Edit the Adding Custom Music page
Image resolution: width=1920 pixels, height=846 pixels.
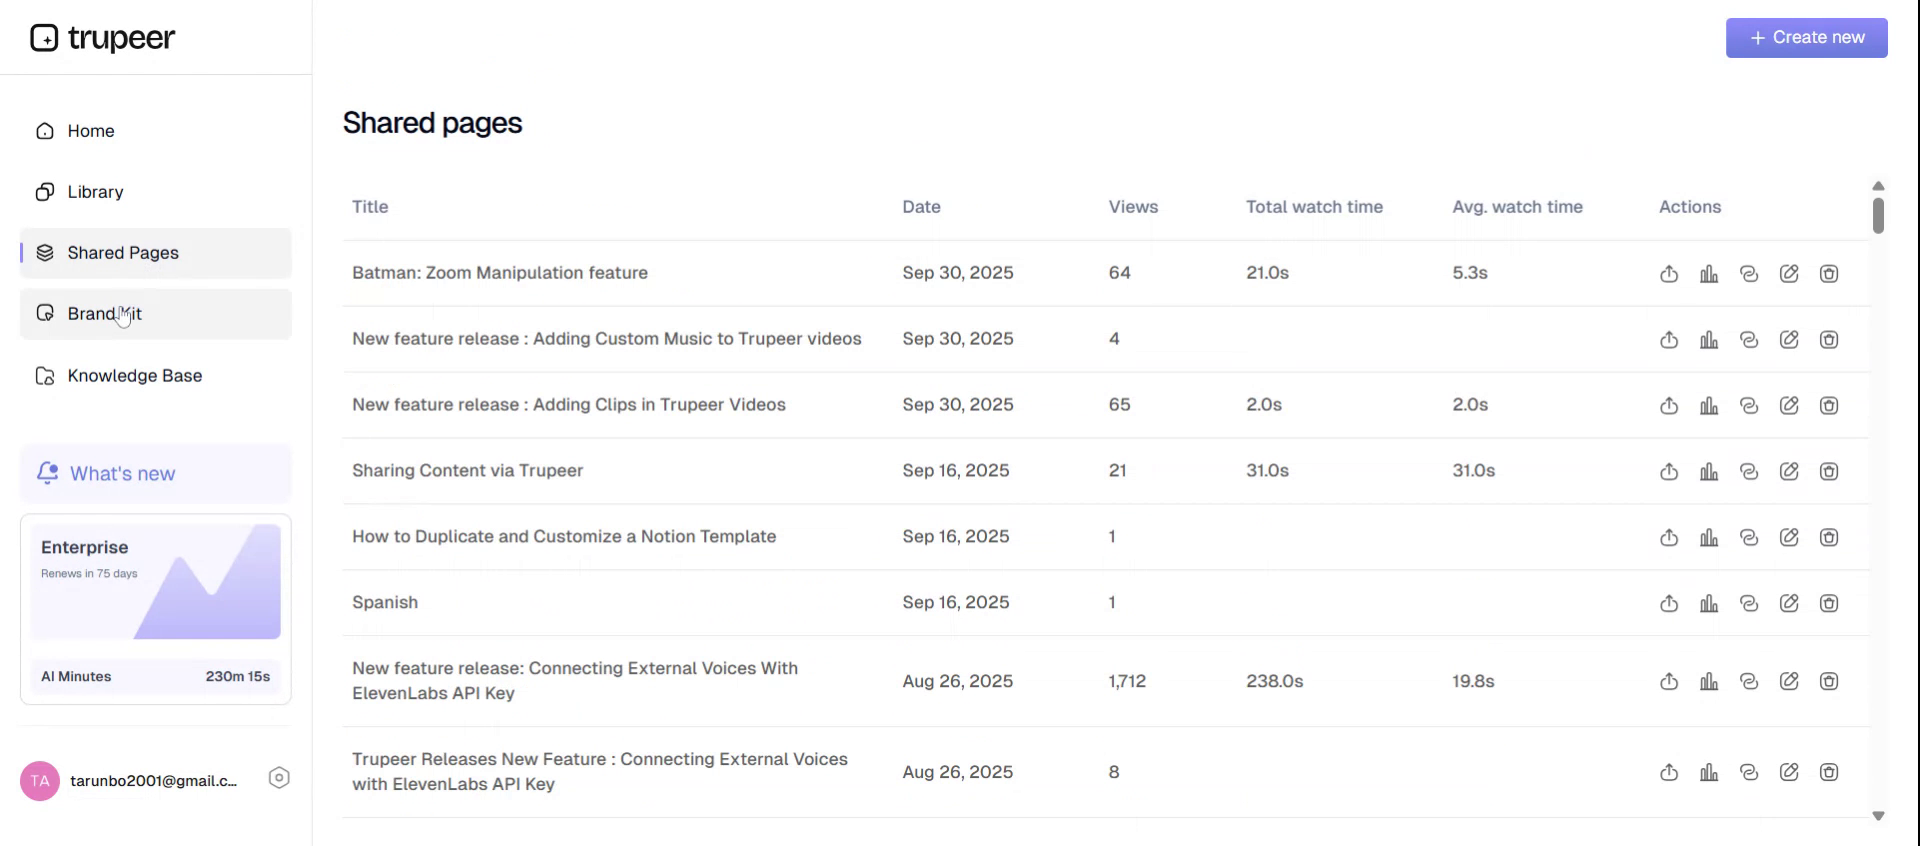point(1789,340)
